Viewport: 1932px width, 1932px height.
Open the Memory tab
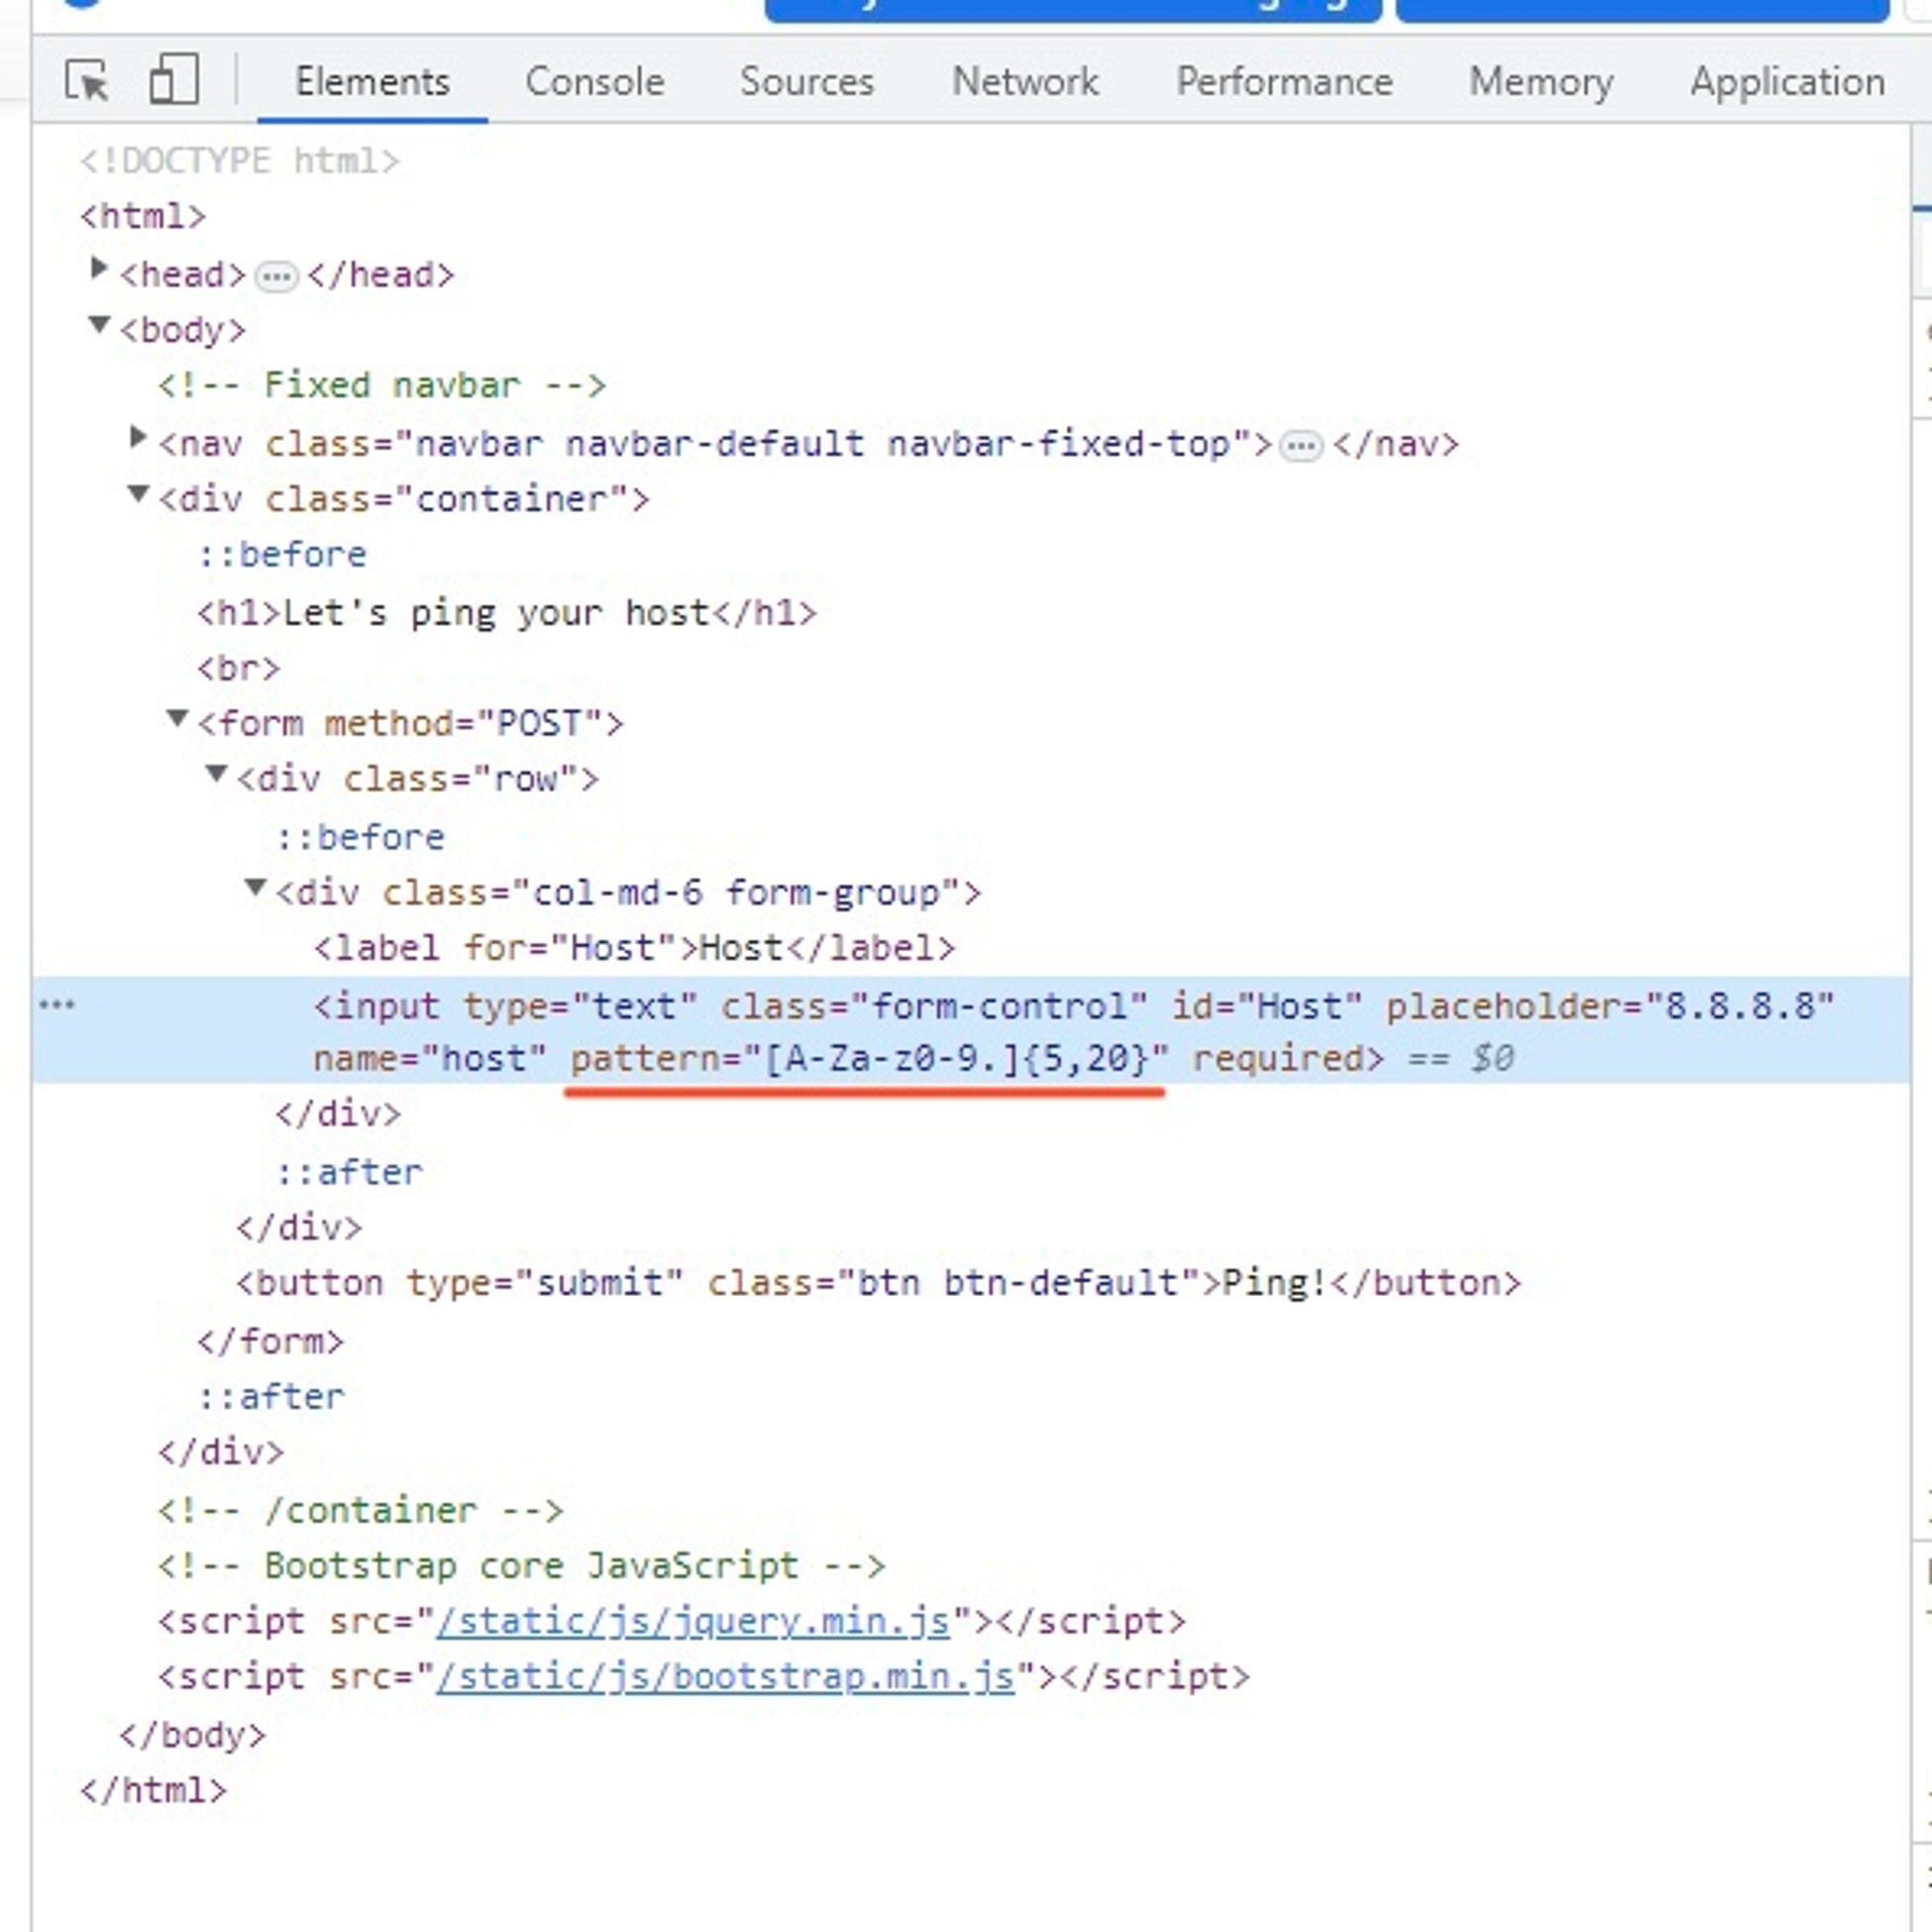1541,82
